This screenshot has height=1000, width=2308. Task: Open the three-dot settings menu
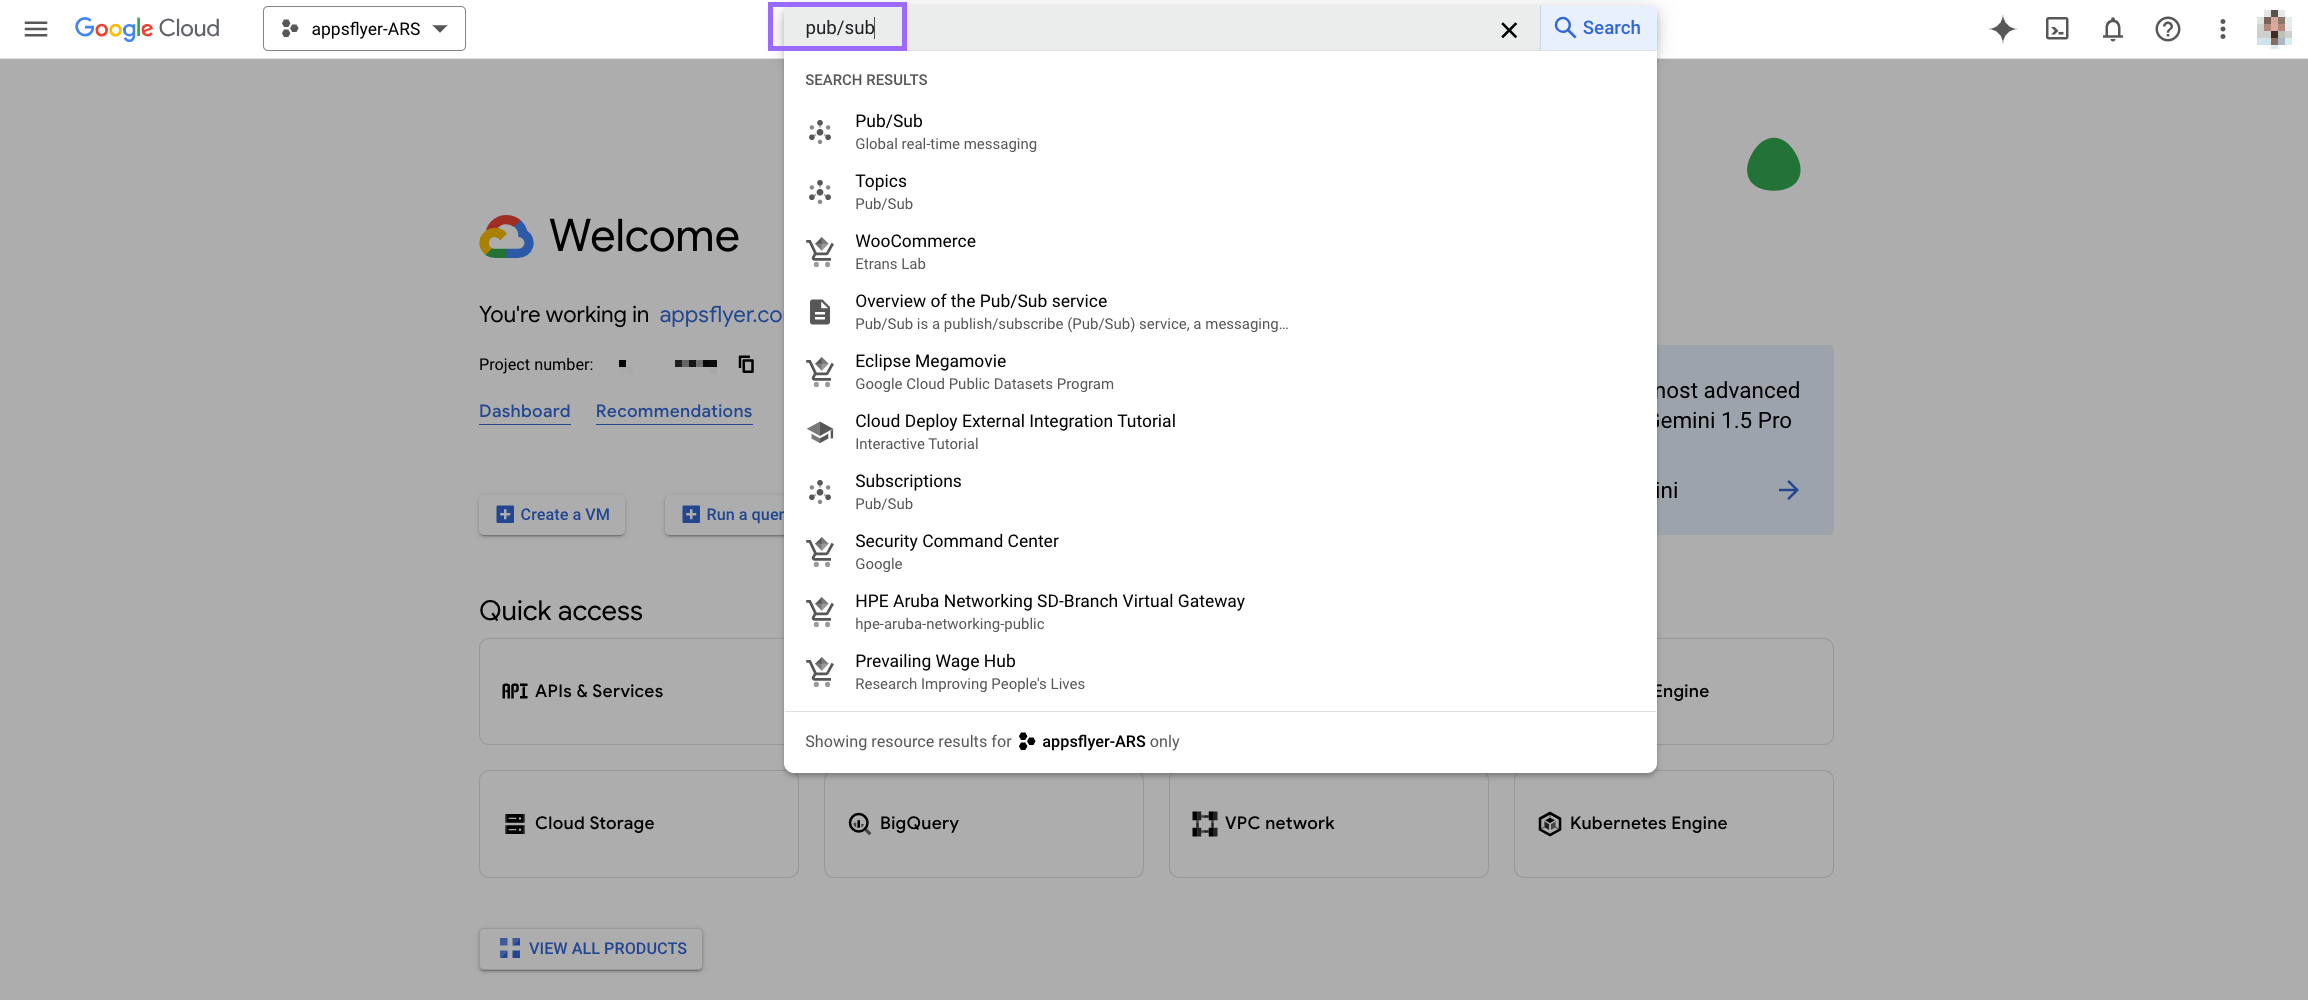coord(2222,29)
